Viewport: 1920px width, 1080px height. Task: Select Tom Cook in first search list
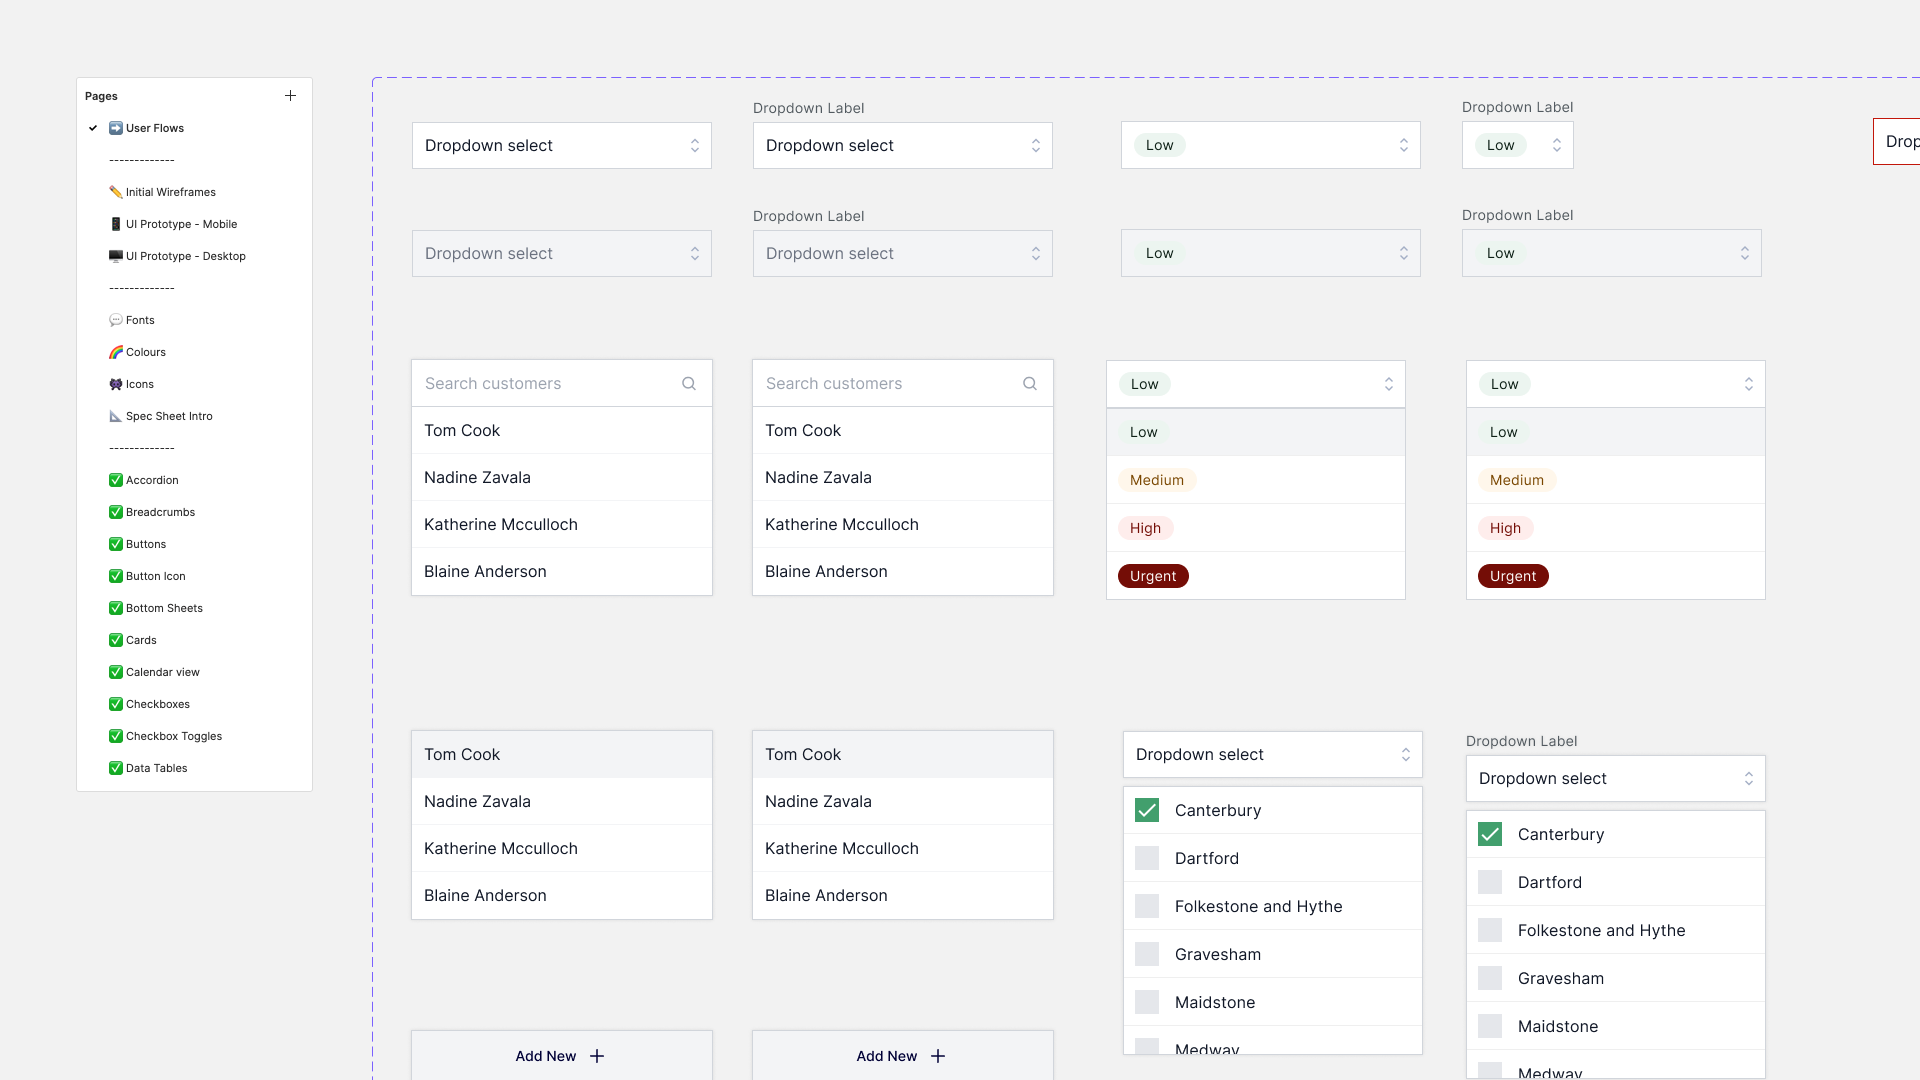tap(562, 430)
